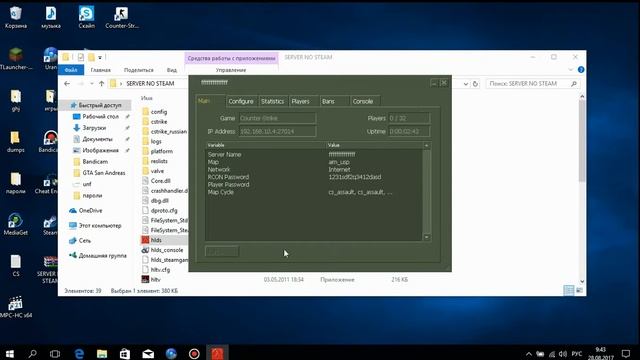Switch to the Bandicam recorder taskbar icon
Viewport: 640px width, 360px height.
(x=194, y=353)
